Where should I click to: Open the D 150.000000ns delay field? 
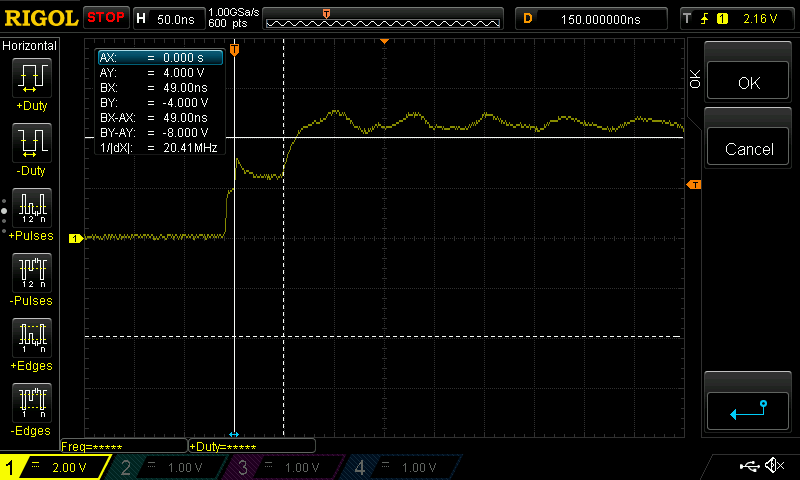point(590,18)
